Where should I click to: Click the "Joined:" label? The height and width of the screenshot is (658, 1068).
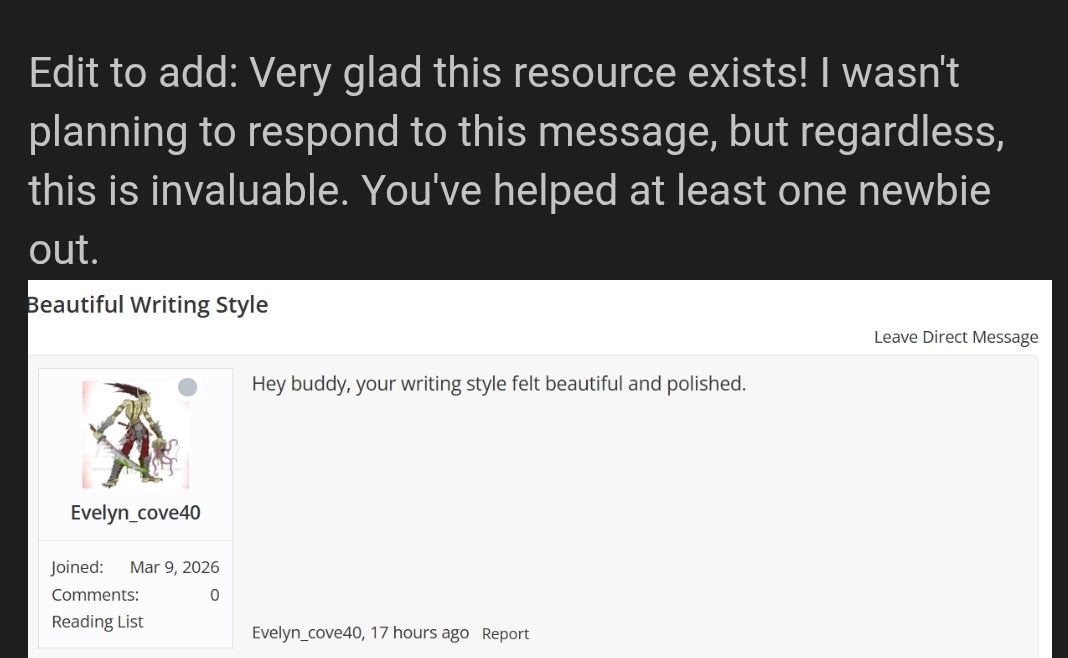click(77, 567)
